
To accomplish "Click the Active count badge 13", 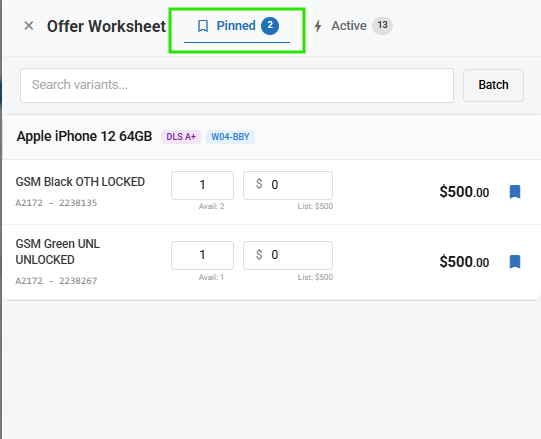I will 382,26.
